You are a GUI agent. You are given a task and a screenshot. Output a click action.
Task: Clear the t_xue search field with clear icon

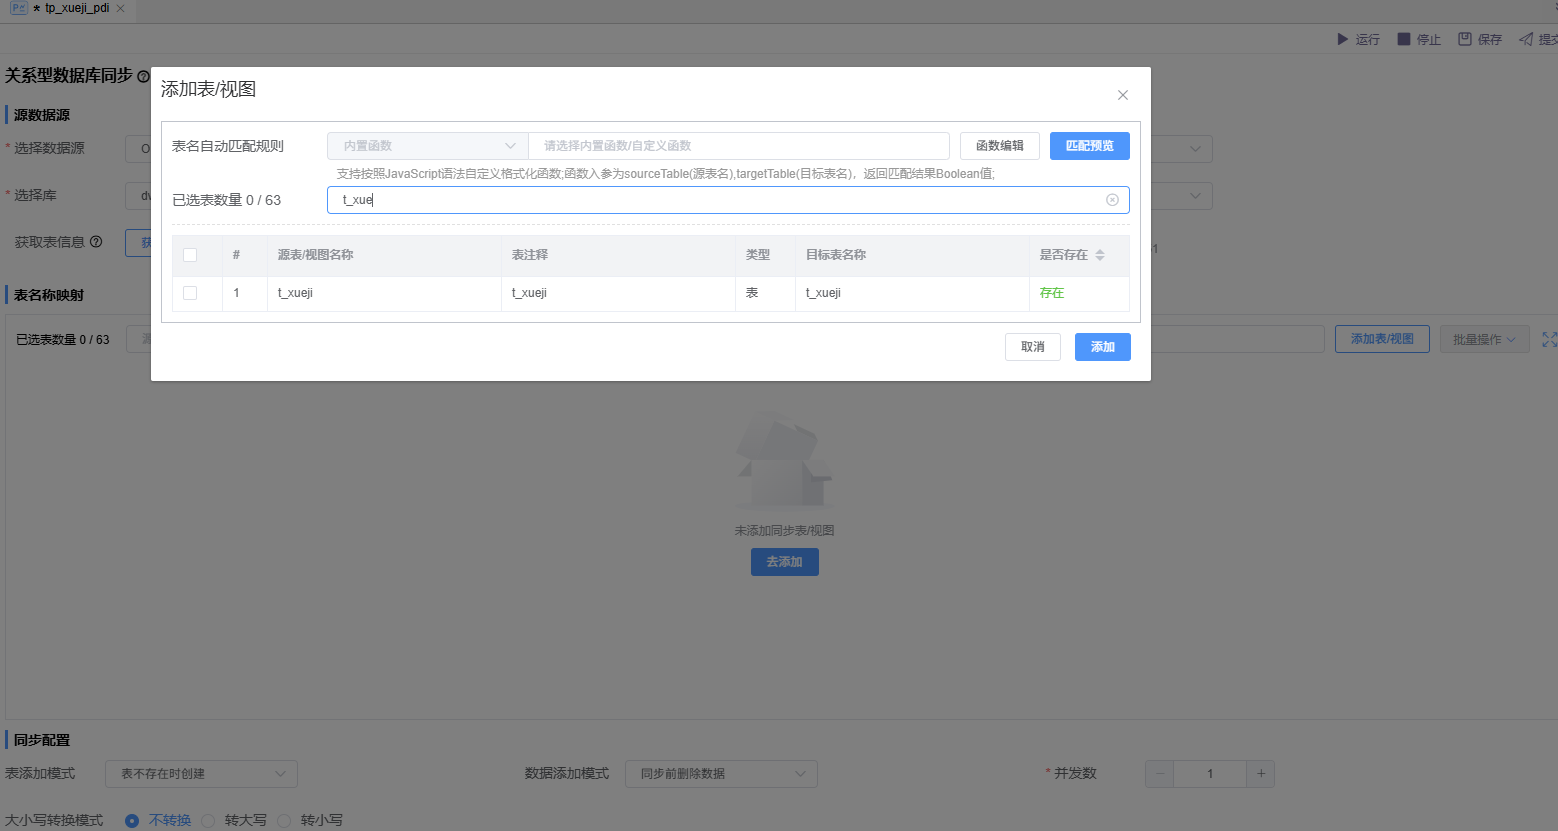pos(1112,200)
